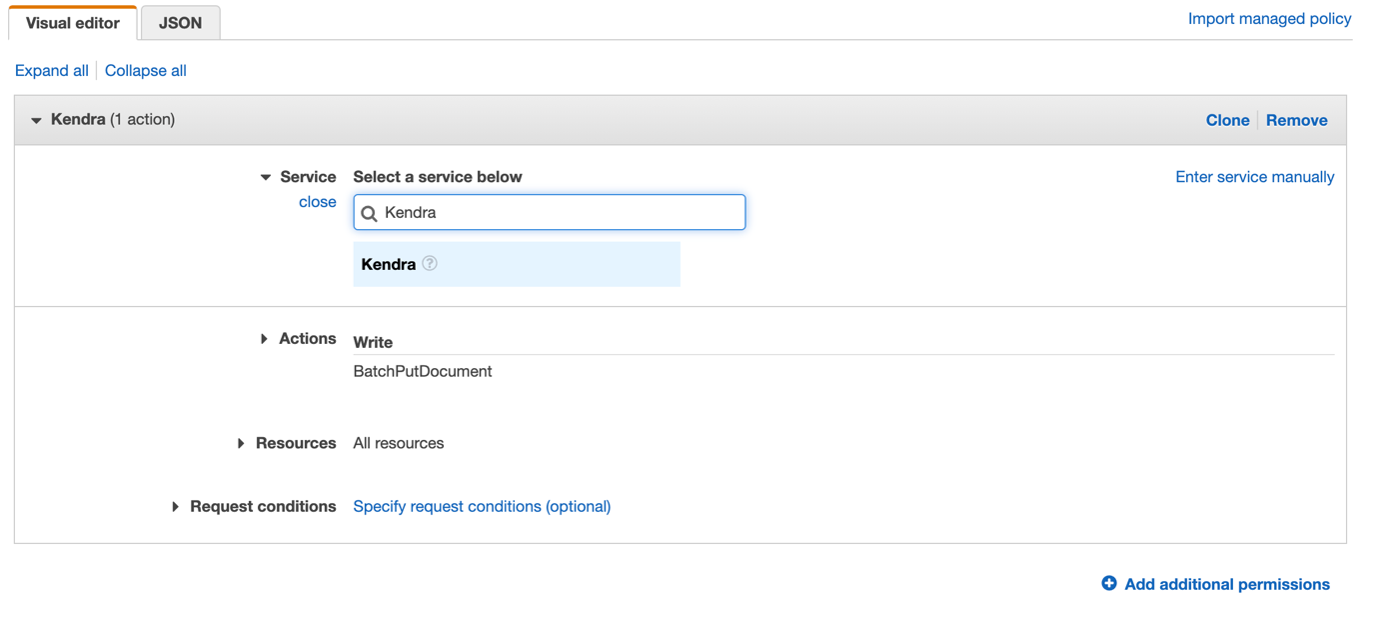1384x617 pixels.
Task: Click the plus icon beside Add additional permissions
Action: point(1109,583)
